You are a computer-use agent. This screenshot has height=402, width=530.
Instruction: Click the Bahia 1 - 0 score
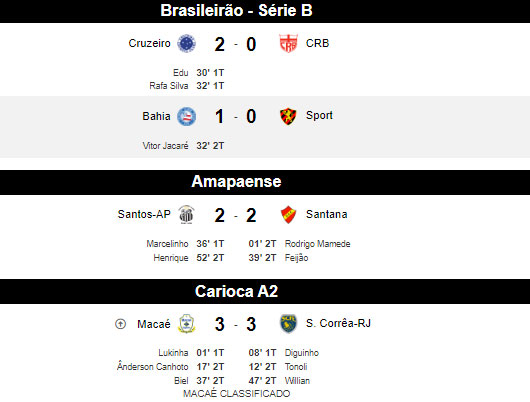tap(236, 116)
